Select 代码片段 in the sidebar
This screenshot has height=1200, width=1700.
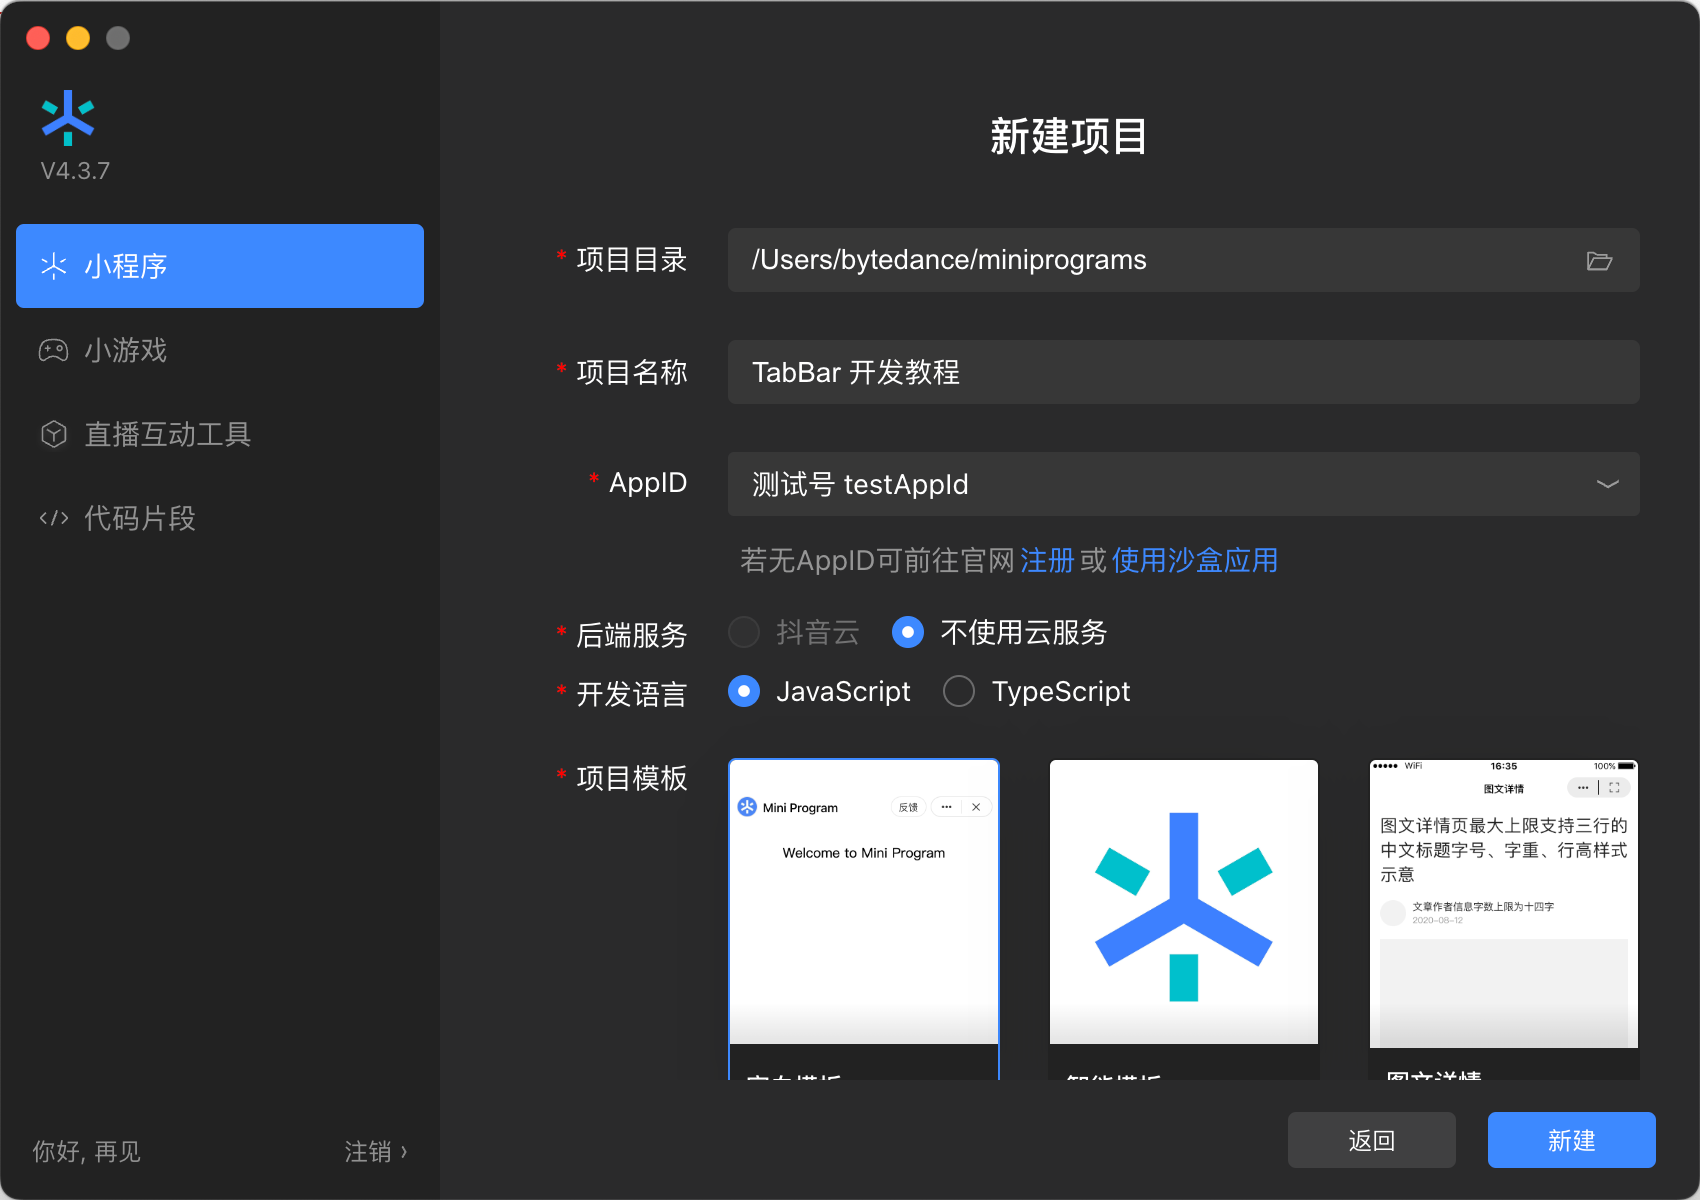[220, 518]
